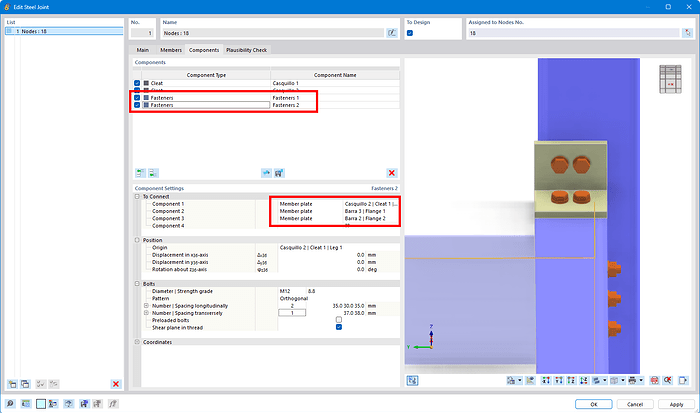Click the view orientation cube in 3D preview
Screen dimensions: 700x413
click(x=671, y=78)
